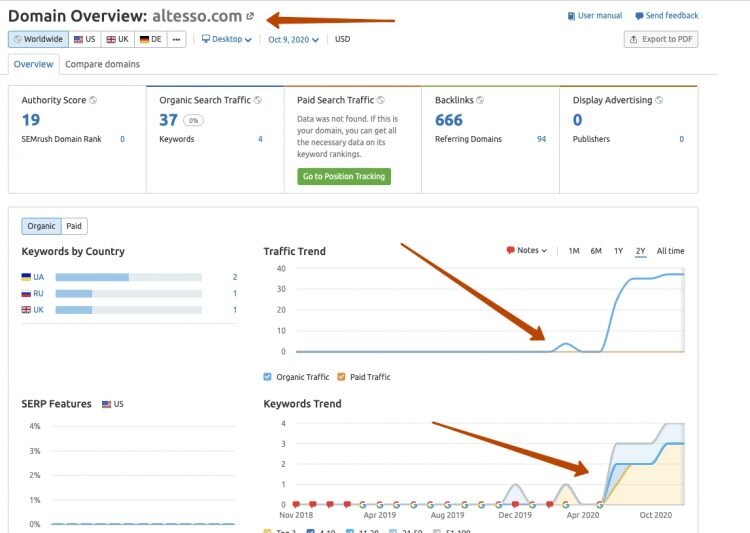Click the upload icon in Export to PDF

pyautogui.click(x=633, y=39)
